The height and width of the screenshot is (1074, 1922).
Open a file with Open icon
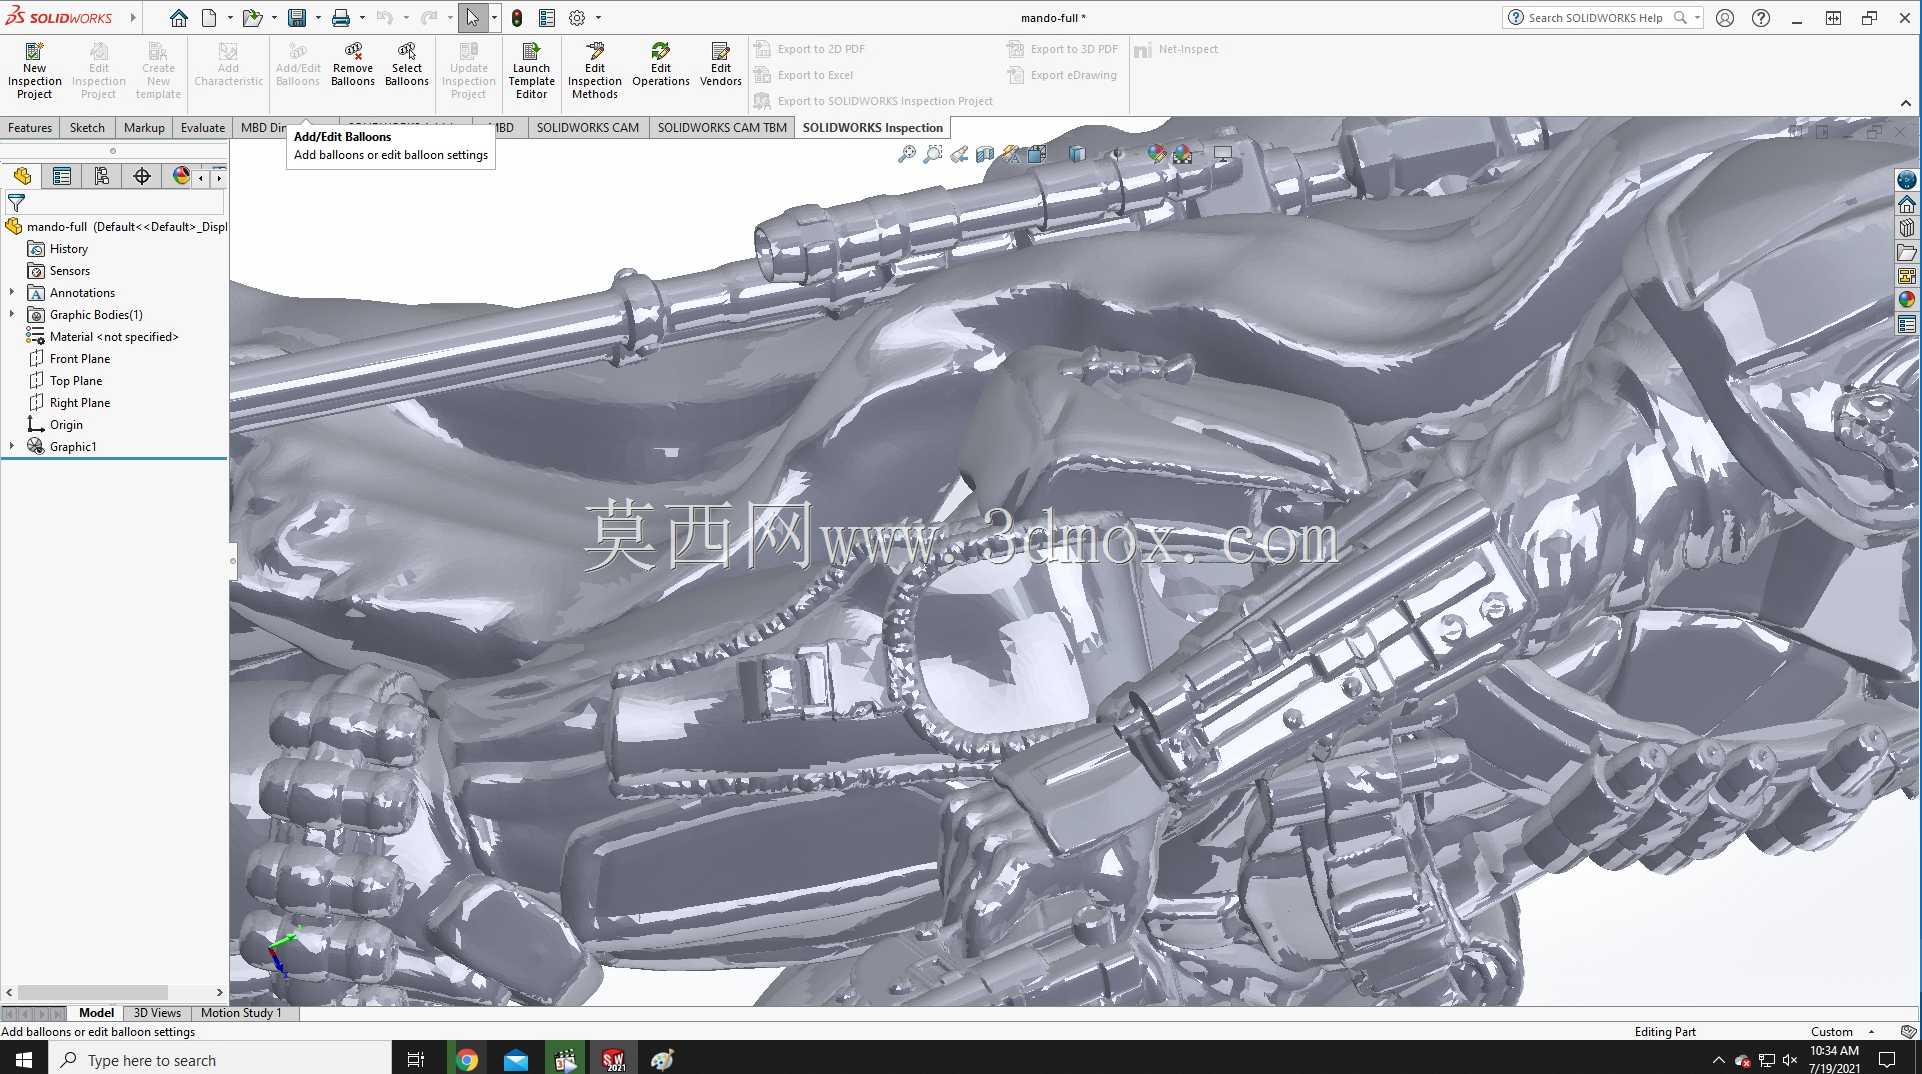(x=252, y=18)
